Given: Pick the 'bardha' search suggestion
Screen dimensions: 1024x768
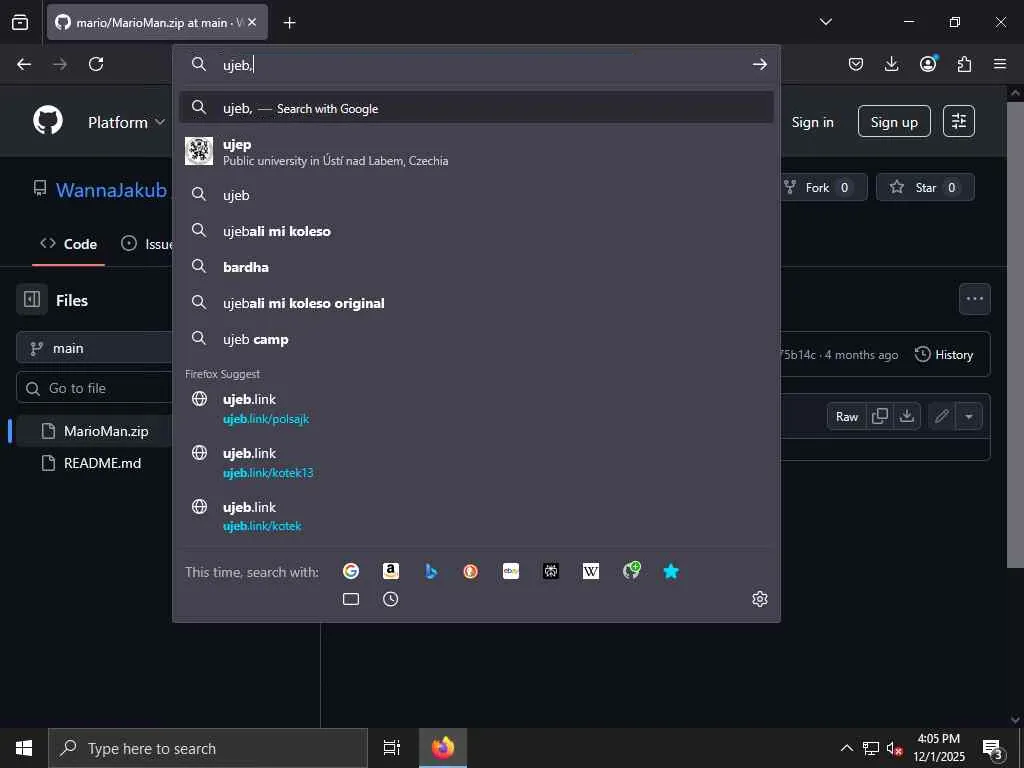Looking at the screenshot, I should coord(476,266).
